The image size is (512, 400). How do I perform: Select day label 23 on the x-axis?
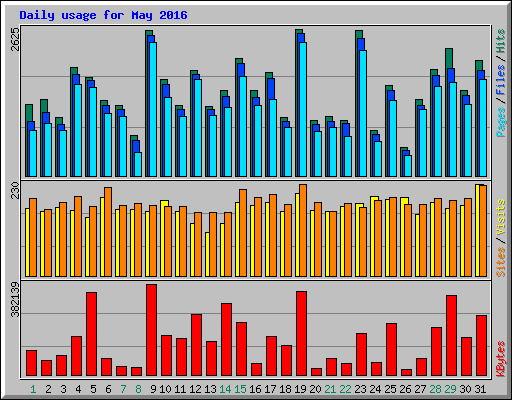coord(360,389)
